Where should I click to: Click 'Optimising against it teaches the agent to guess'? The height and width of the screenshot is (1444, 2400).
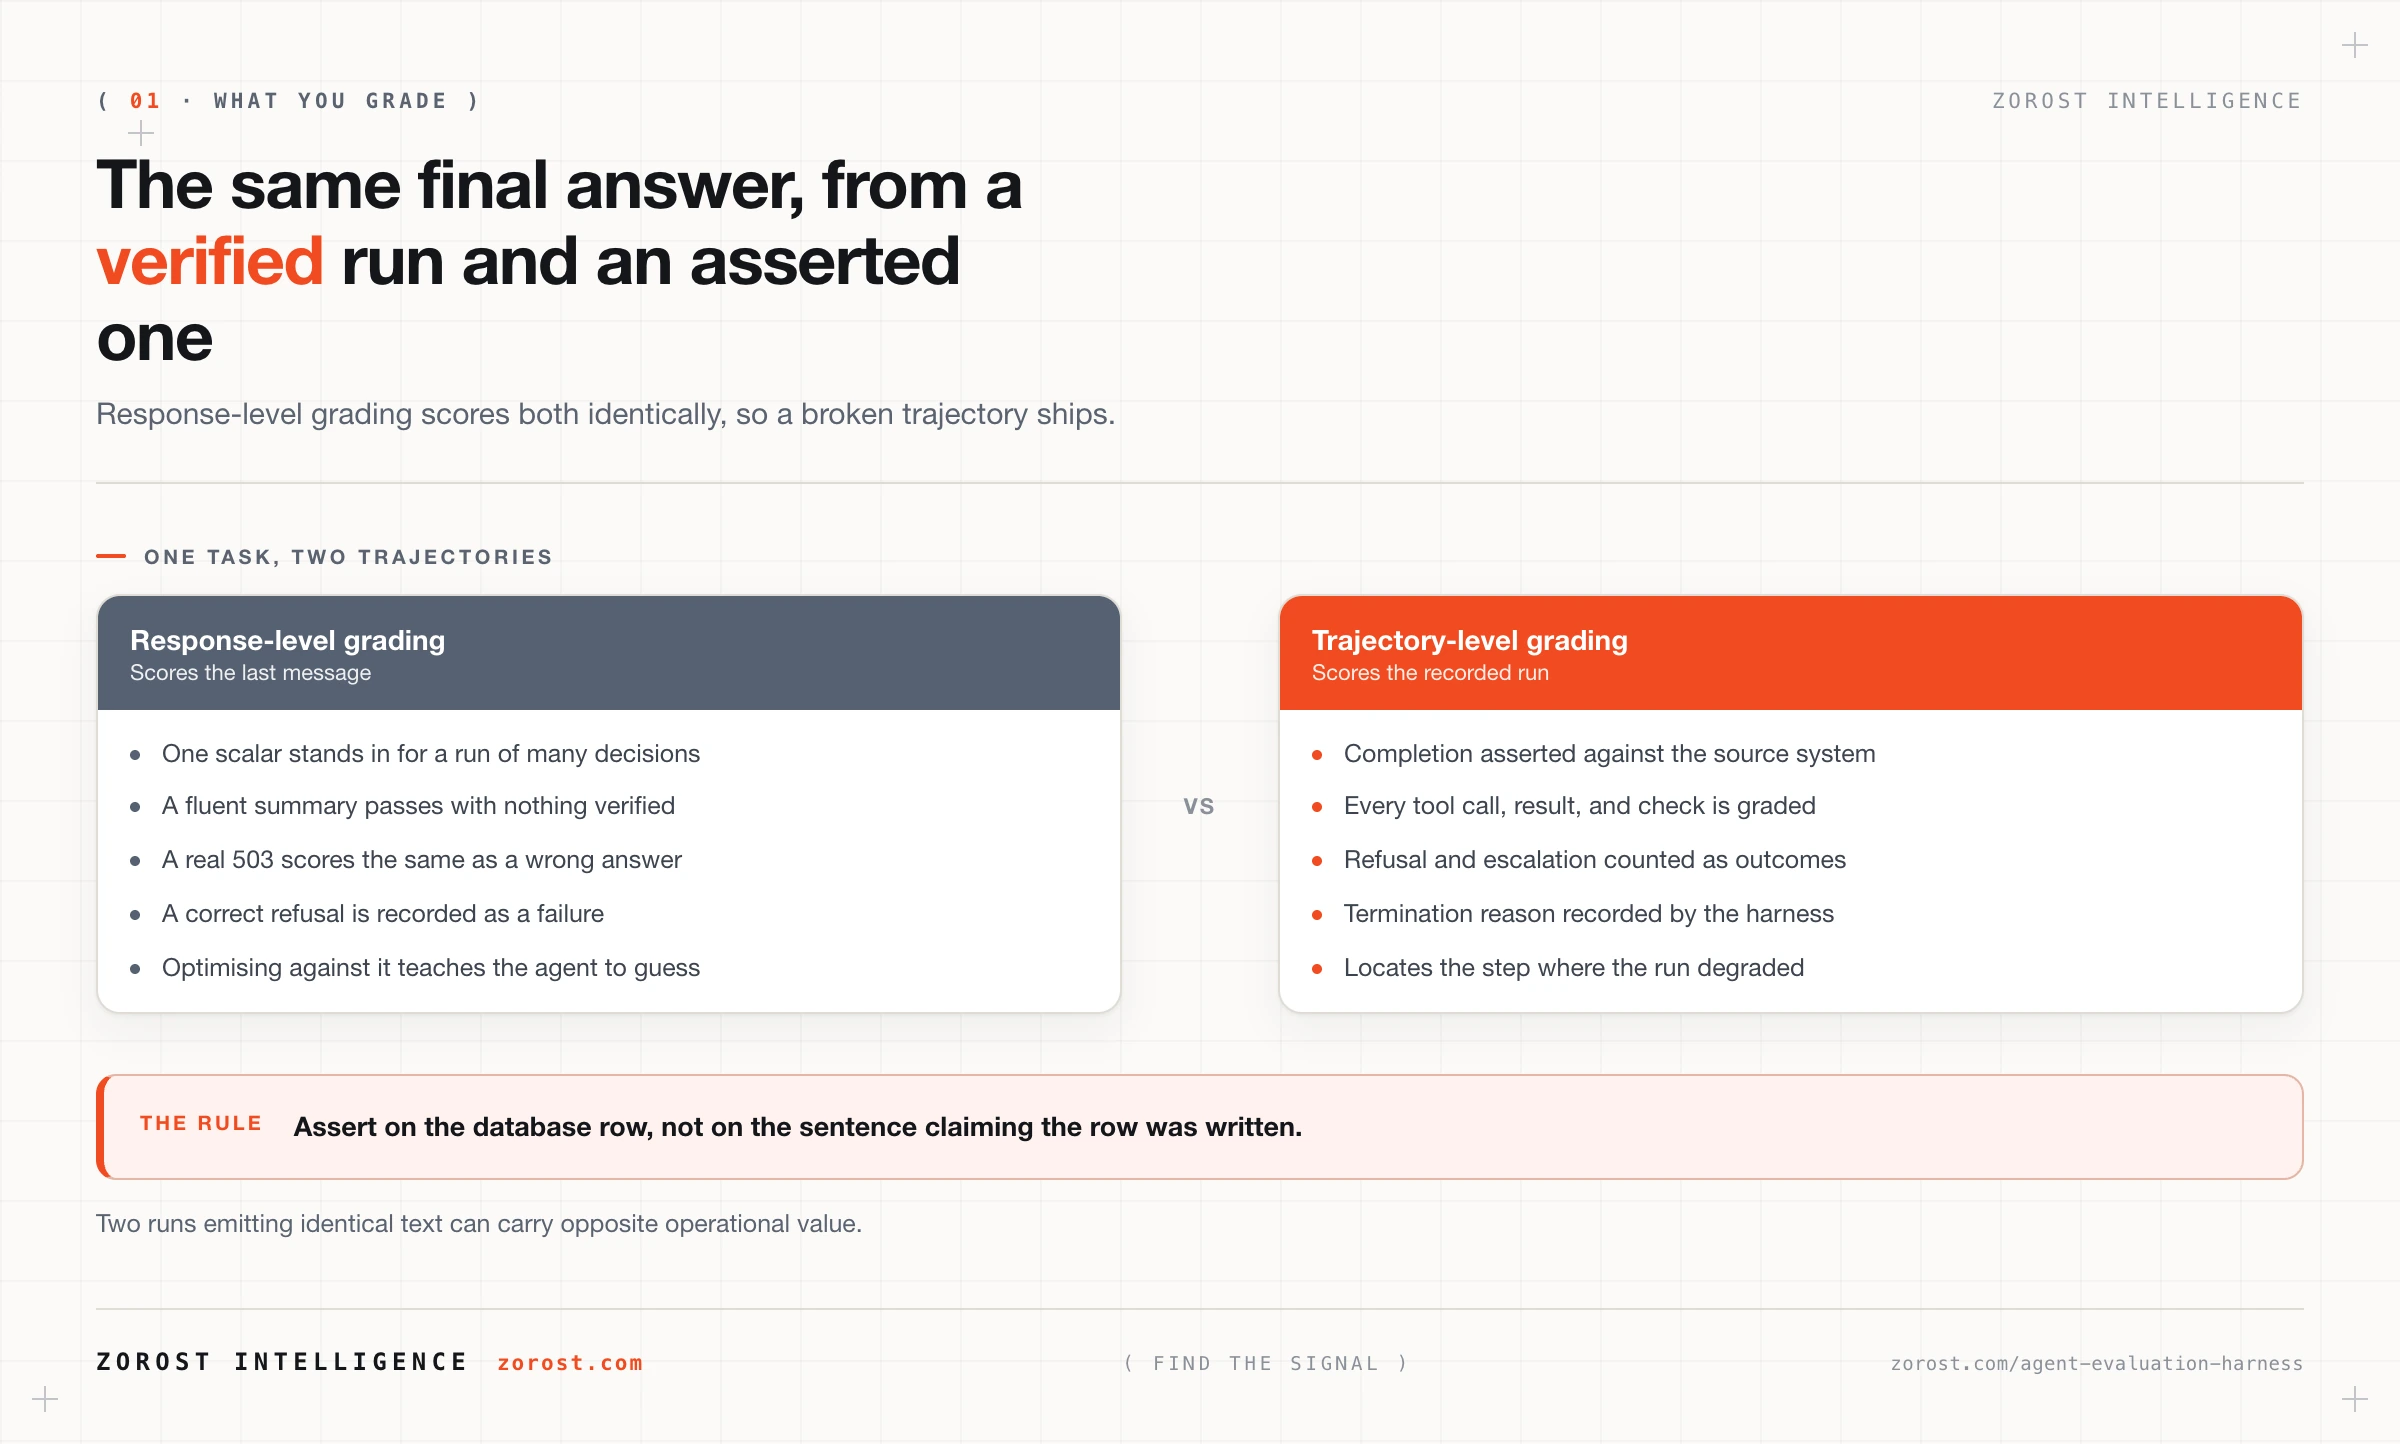click(x=431, y=967)
